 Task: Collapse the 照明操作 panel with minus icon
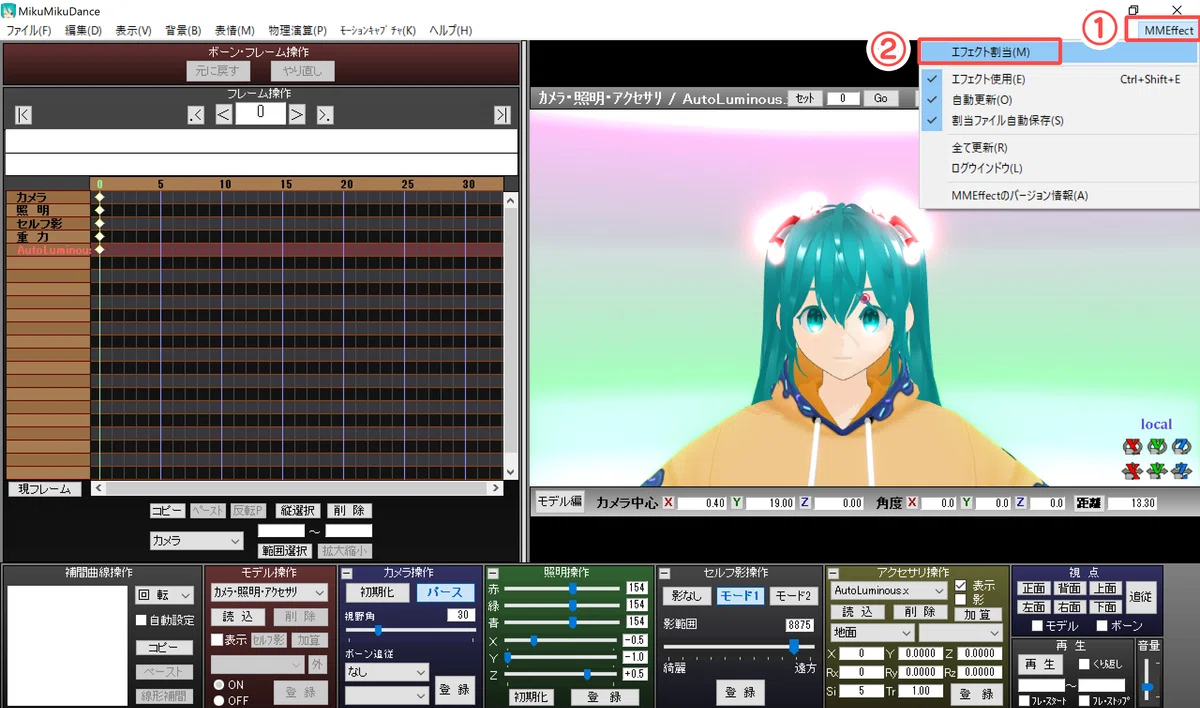click(x=492, y=573)
